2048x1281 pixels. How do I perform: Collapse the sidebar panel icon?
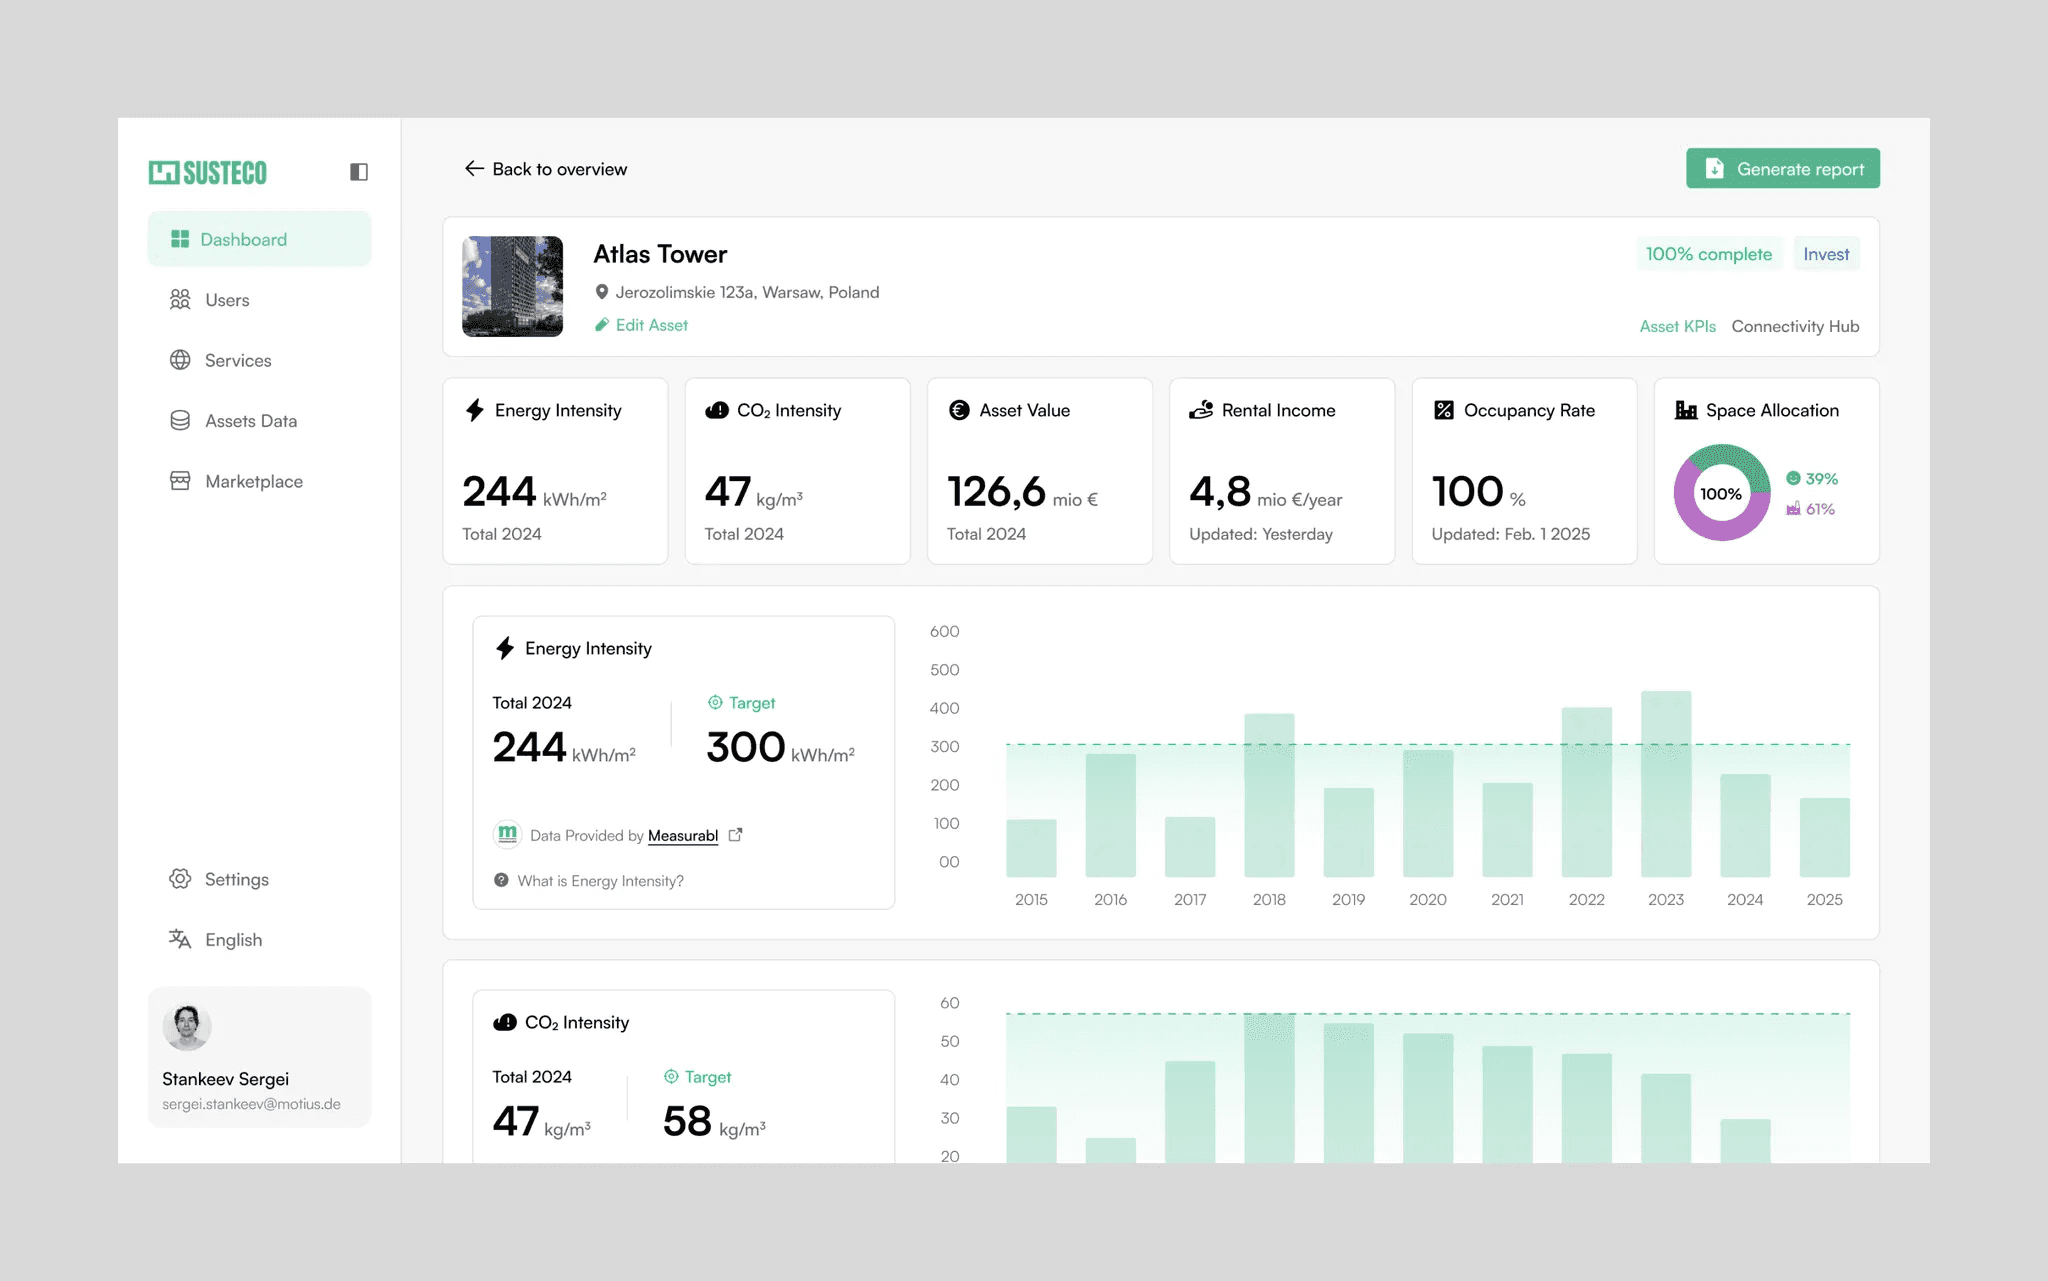coord(359,172)
